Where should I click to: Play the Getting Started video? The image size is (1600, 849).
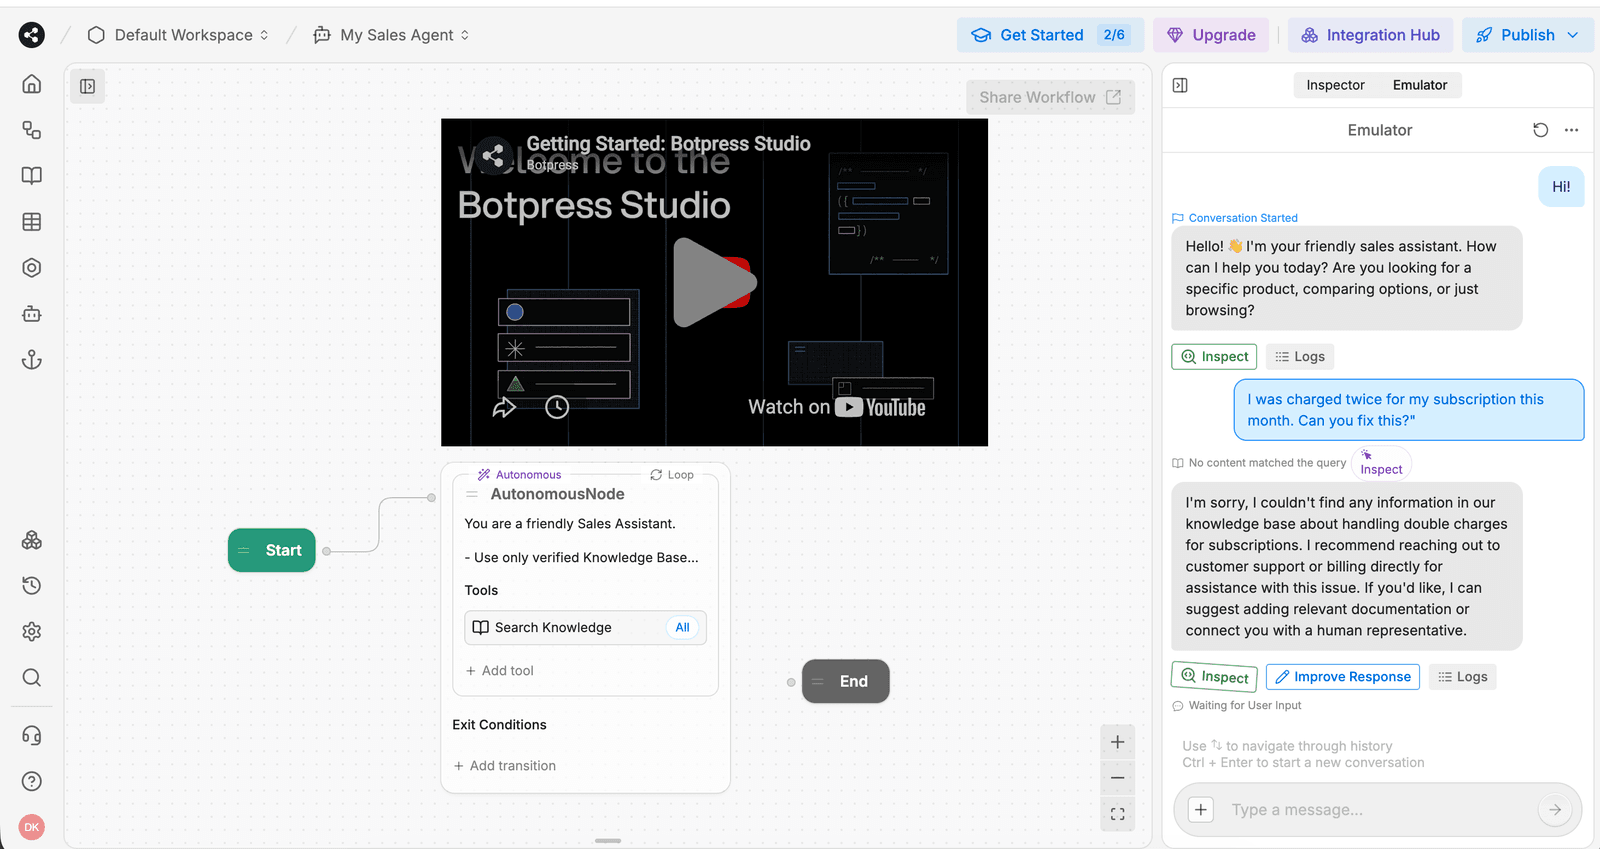pos(713,282)
